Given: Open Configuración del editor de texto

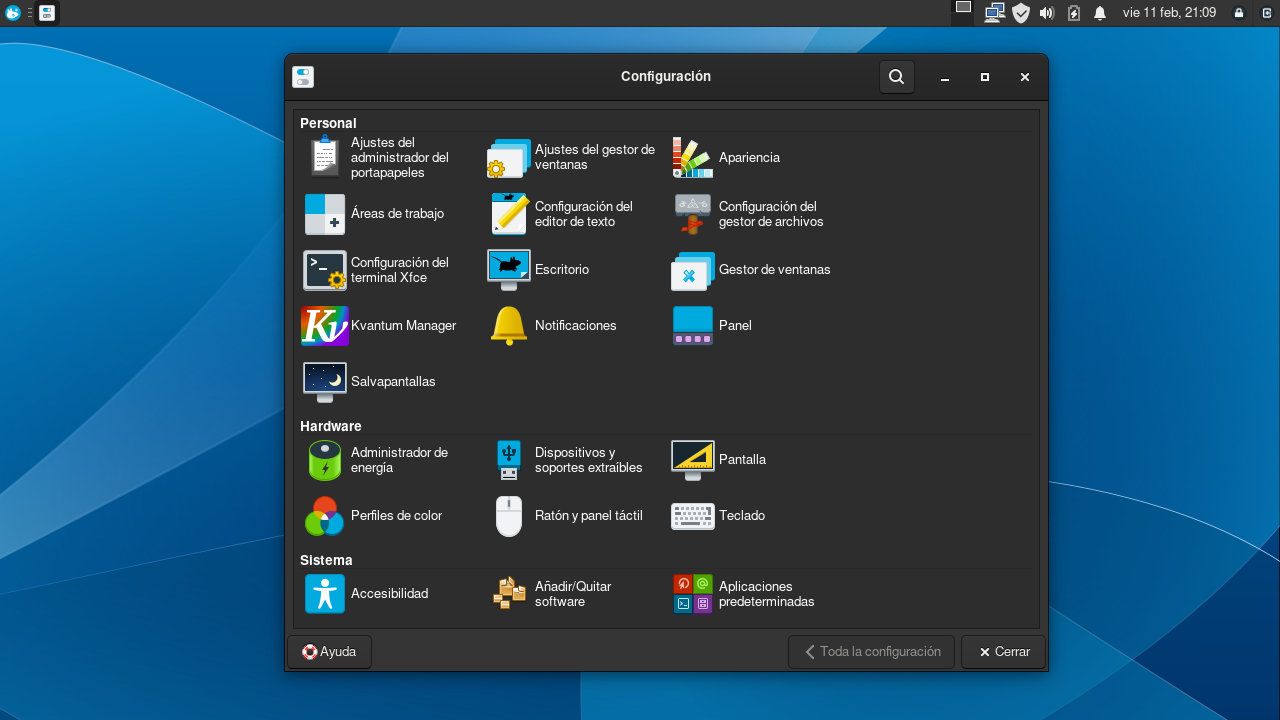Looking at the screenshot, I should (x=562, y=213).
